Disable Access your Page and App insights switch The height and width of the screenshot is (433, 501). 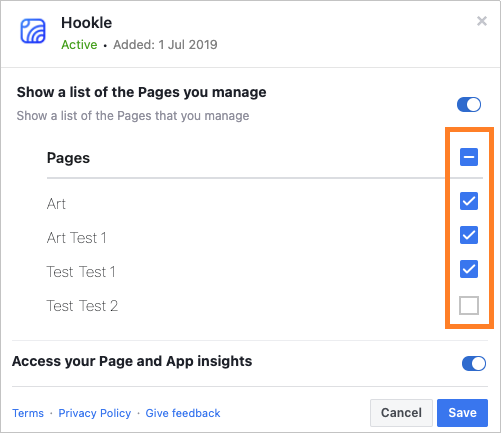point(474,363)
